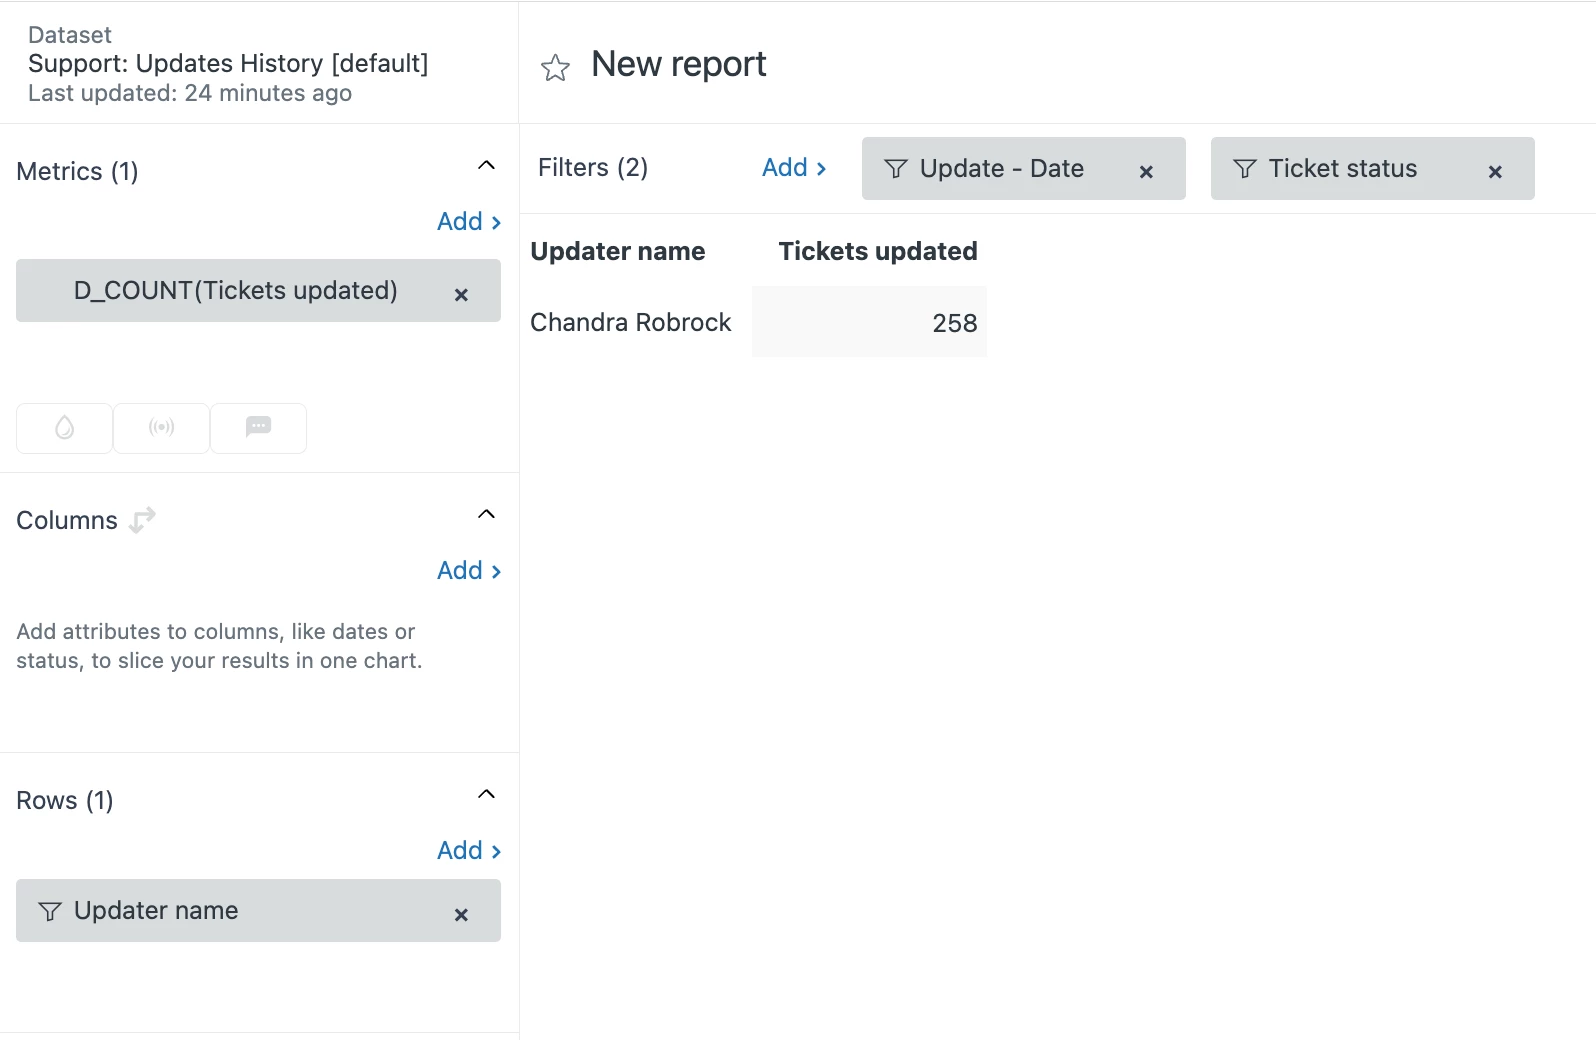Add a new metric

click(468, 222)
